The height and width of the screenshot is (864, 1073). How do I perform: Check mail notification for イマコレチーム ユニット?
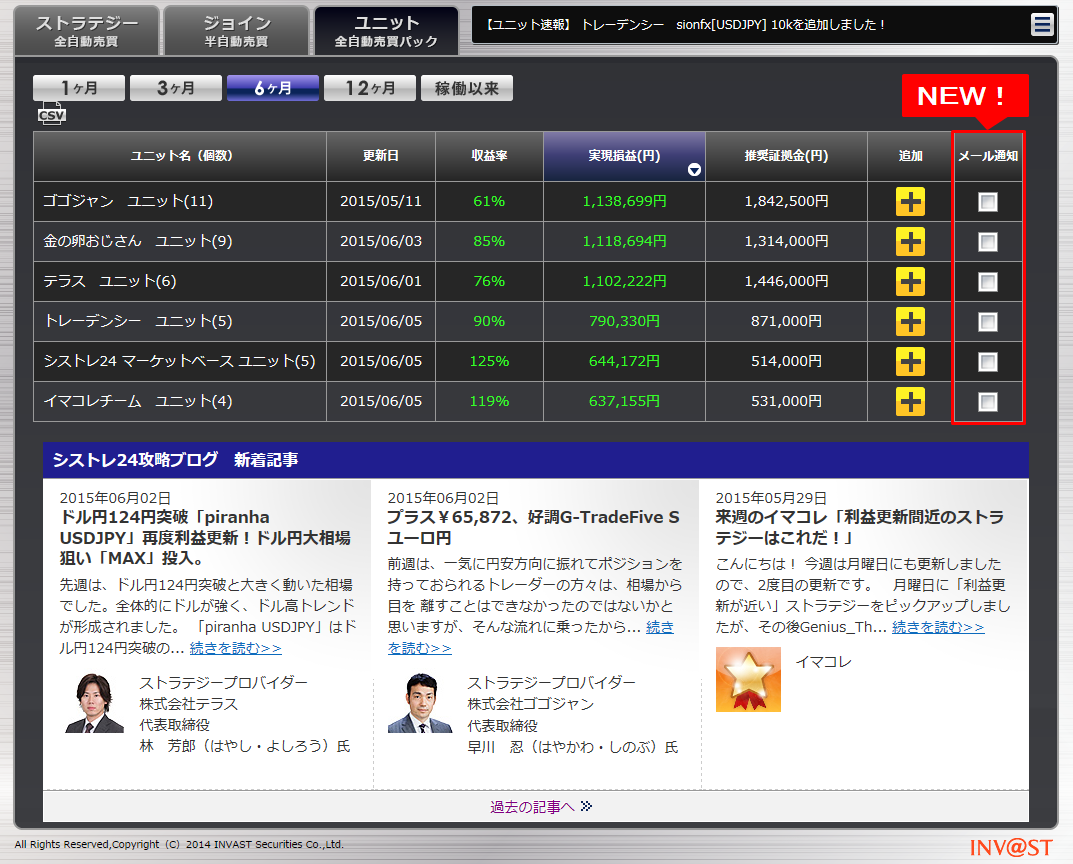coord(987,402)
